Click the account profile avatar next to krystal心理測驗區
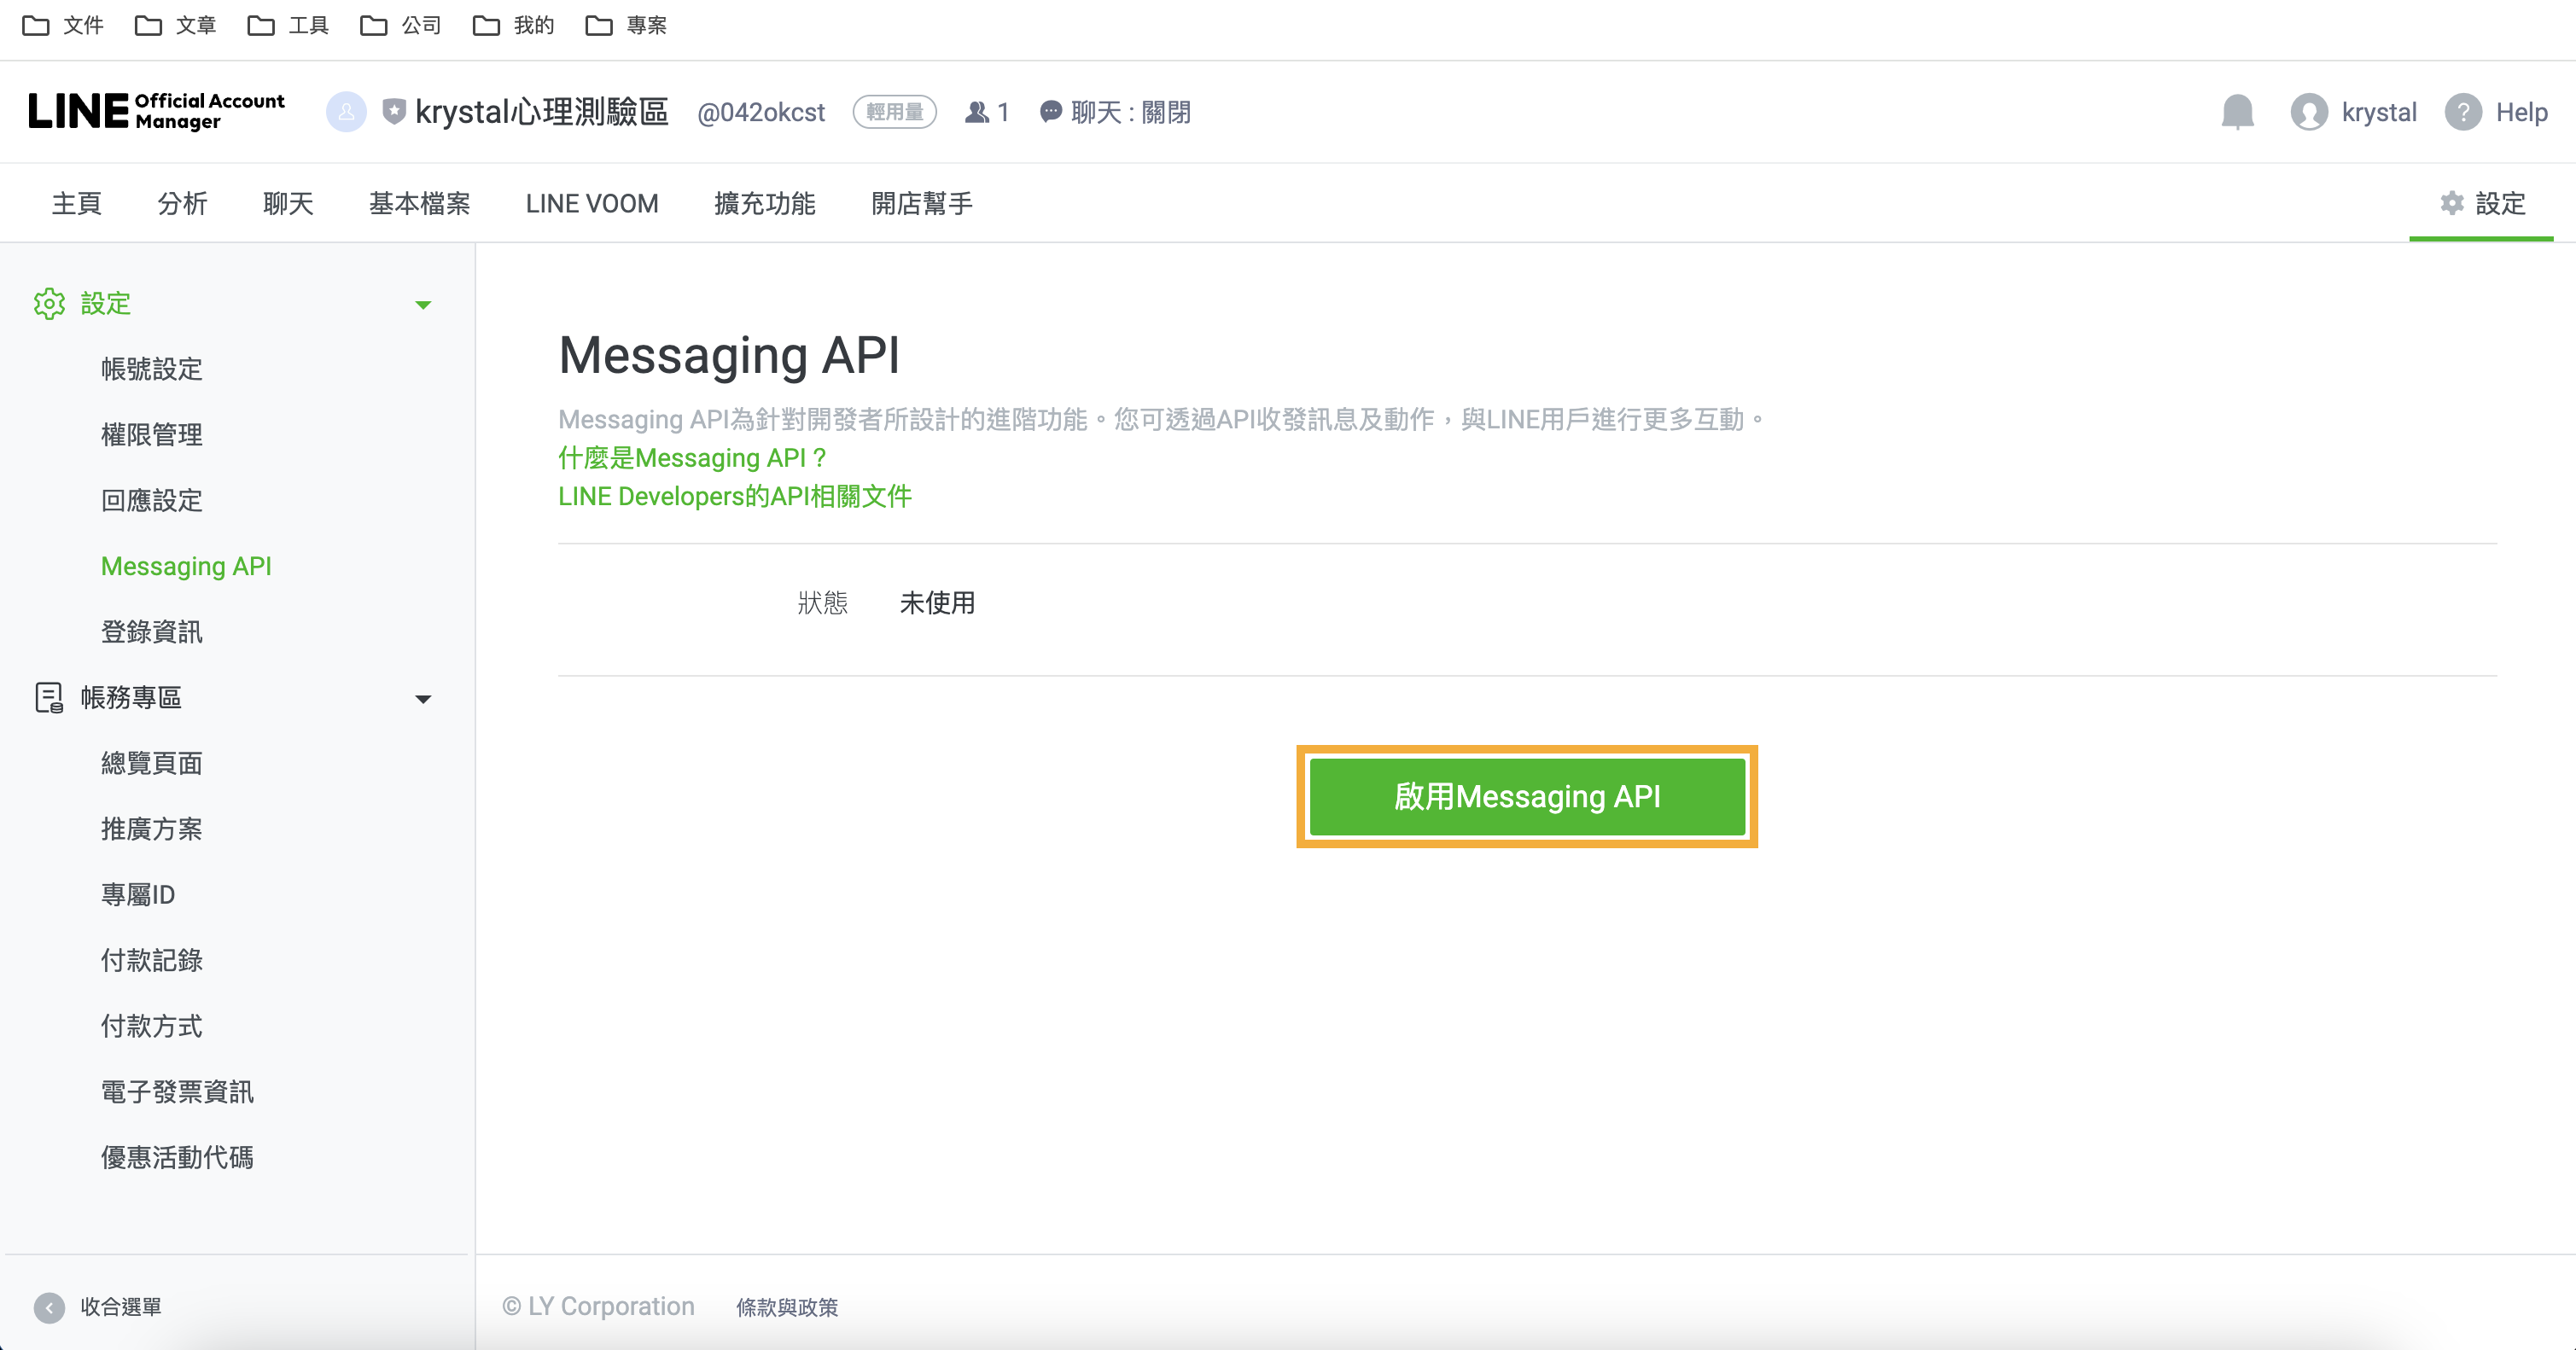Image resolution: width=2576 pixels, height=1350 pixels. pyautogui.click(x=346, y=112)
